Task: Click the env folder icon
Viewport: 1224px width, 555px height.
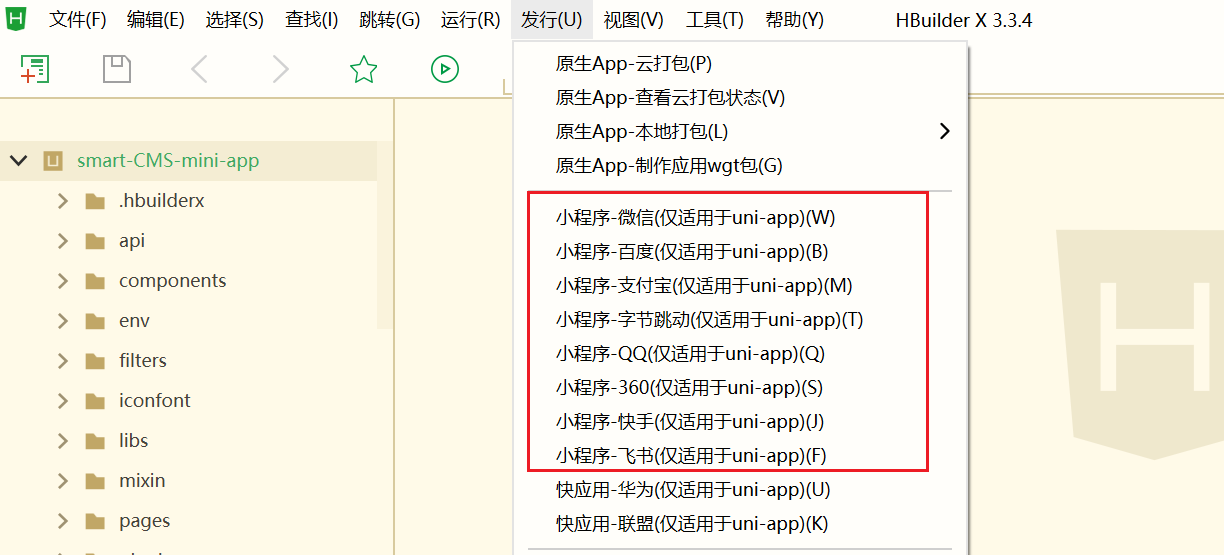Action: (x=95, y=321)
